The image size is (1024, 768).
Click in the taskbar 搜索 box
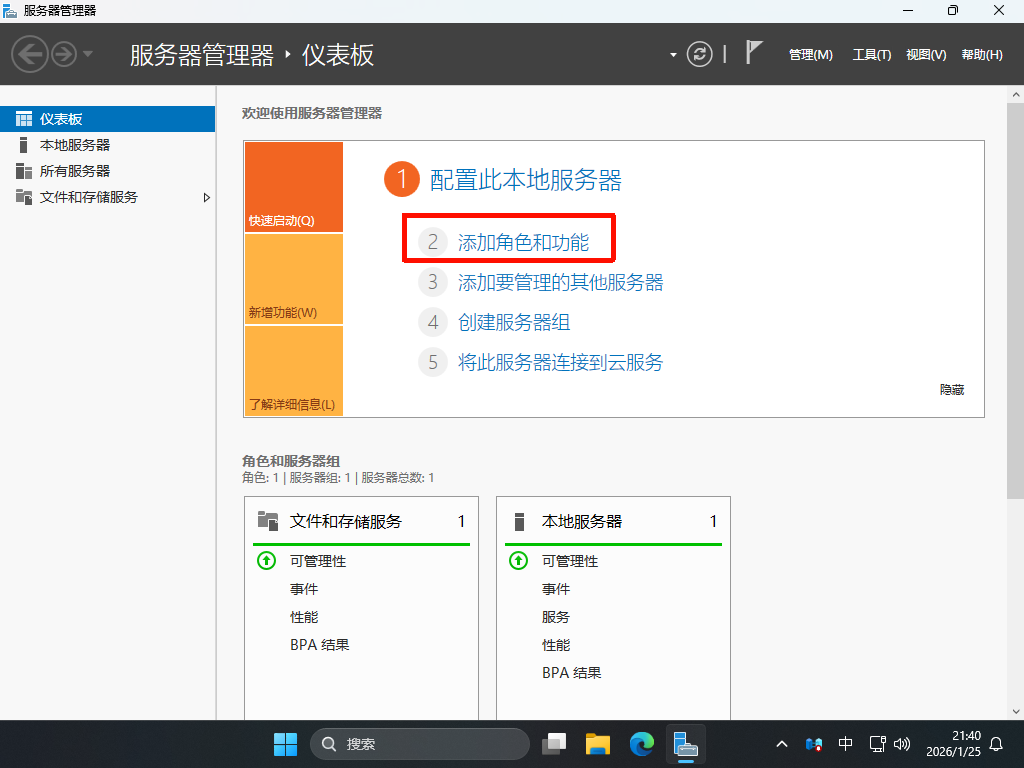[420, 744]
